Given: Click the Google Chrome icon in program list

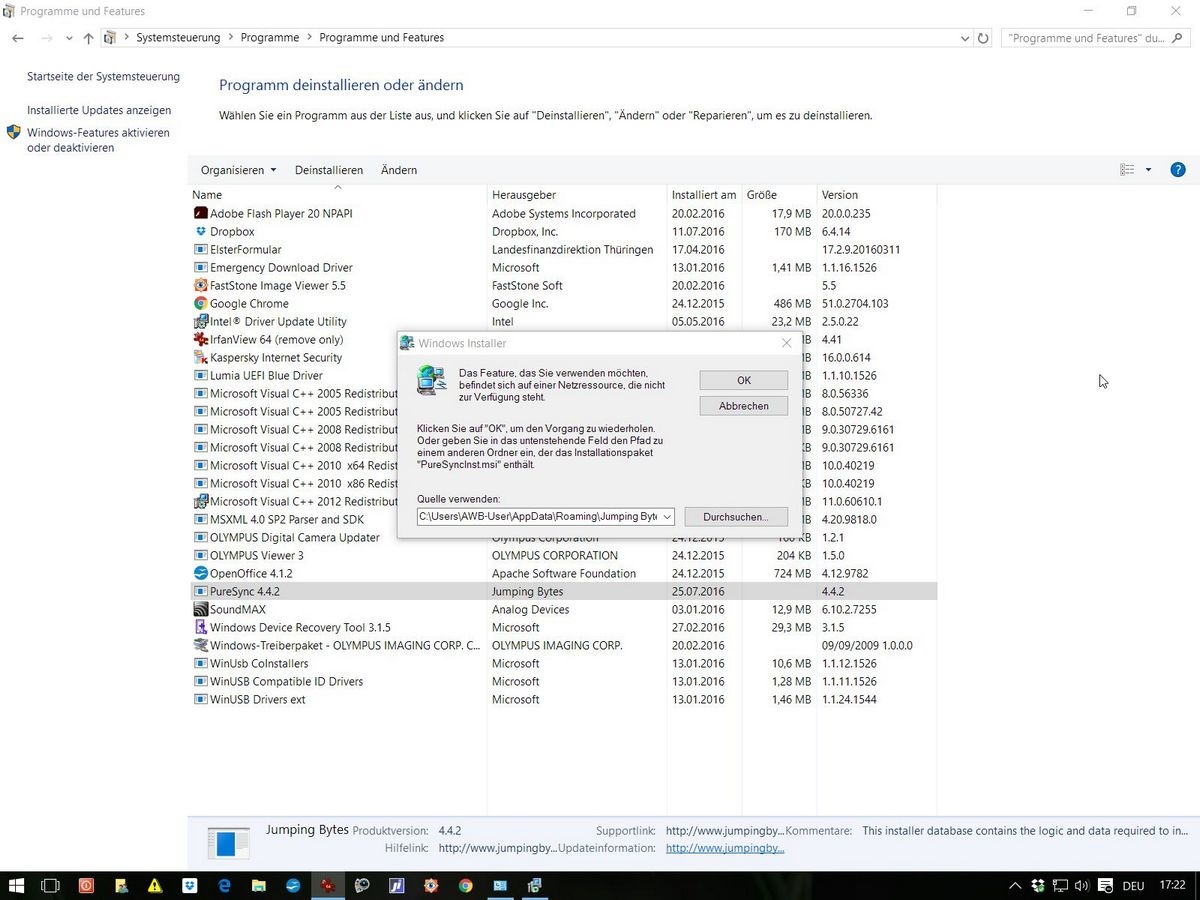Looking at the screenshot, I should (x=200, y=304).
